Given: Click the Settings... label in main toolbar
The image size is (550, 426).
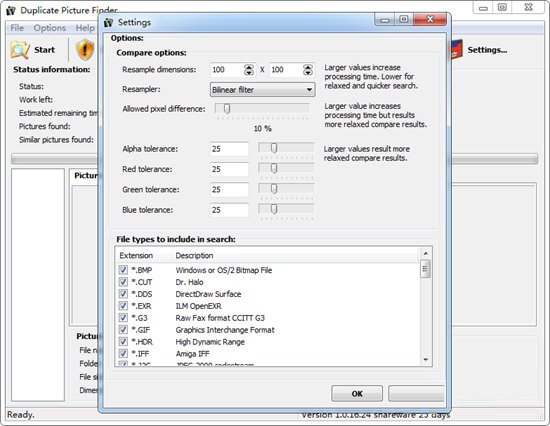Looking at the screenshot, I should click(487, 50).
